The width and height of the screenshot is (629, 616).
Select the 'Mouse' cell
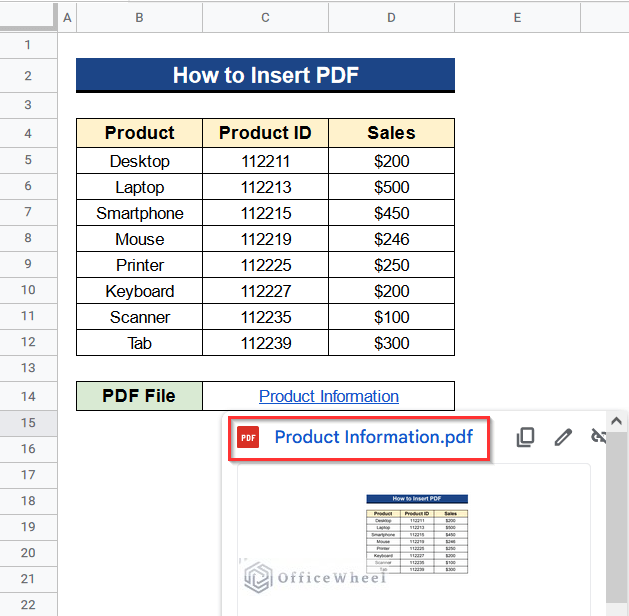(140, 239)
